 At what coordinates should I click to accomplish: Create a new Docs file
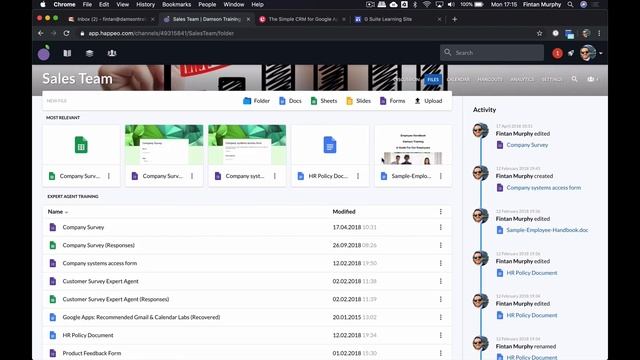290,101
